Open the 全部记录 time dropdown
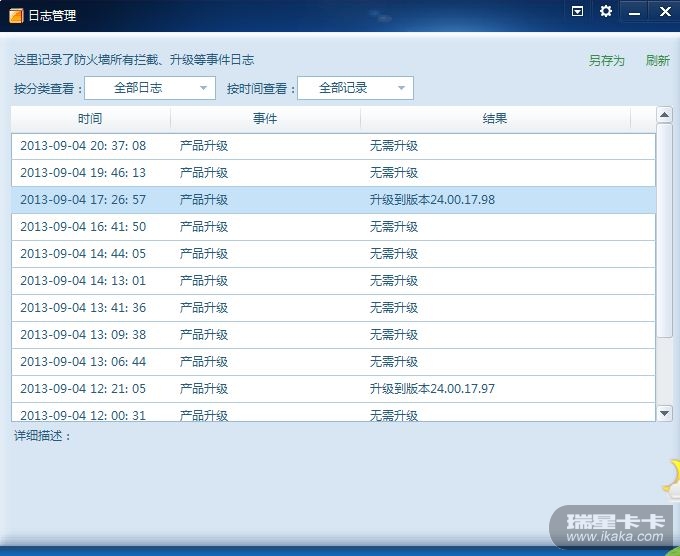 (355, 88)
